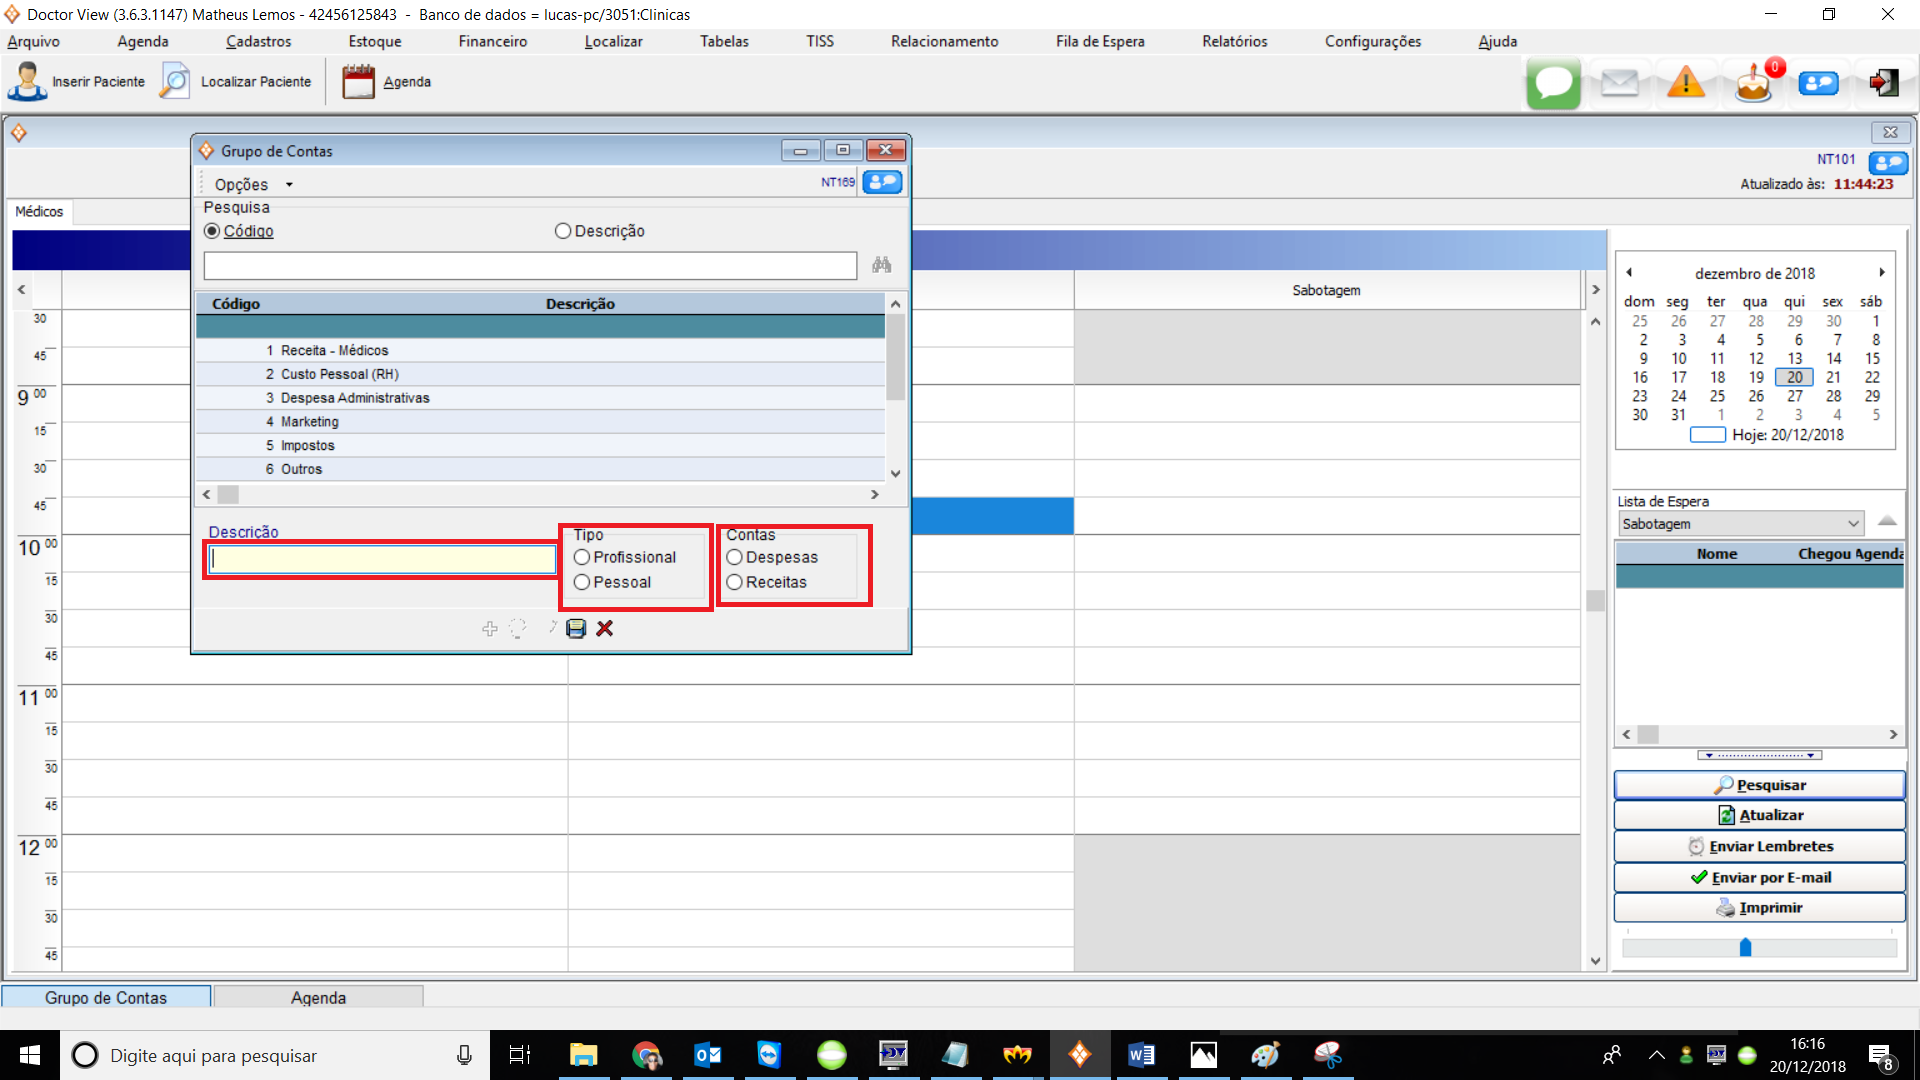
Task: Click the Enviar Lembretes button
Action: [1759, 846]
